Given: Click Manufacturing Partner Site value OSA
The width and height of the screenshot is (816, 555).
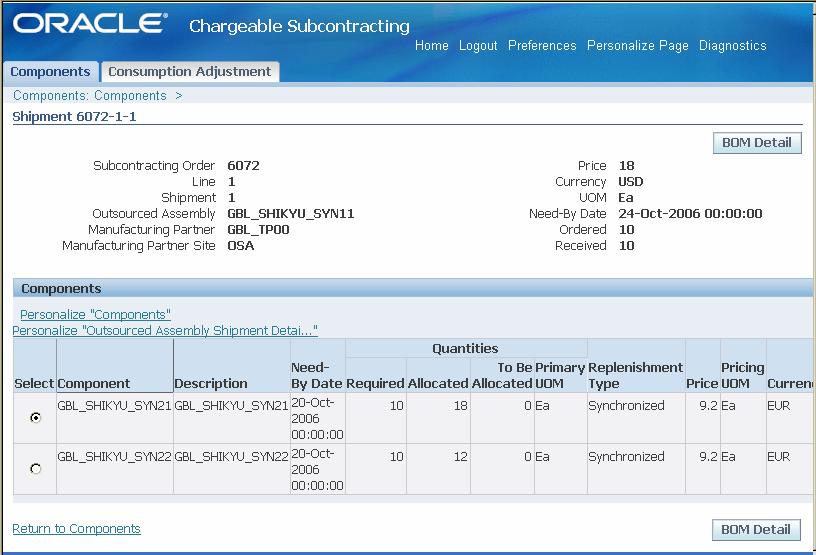Looking at the screenshot, I should click(x=241, y=246).
